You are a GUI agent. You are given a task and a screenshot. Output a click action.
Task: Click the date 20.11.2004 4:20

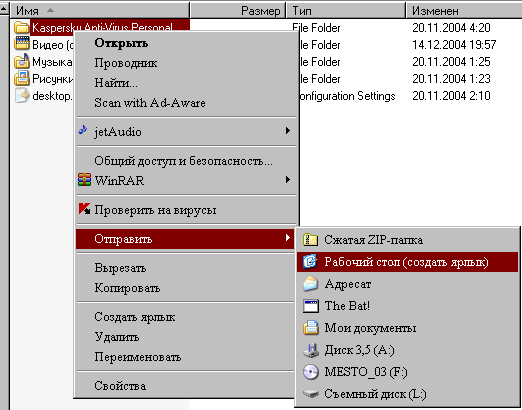click(x=451, y=28)
